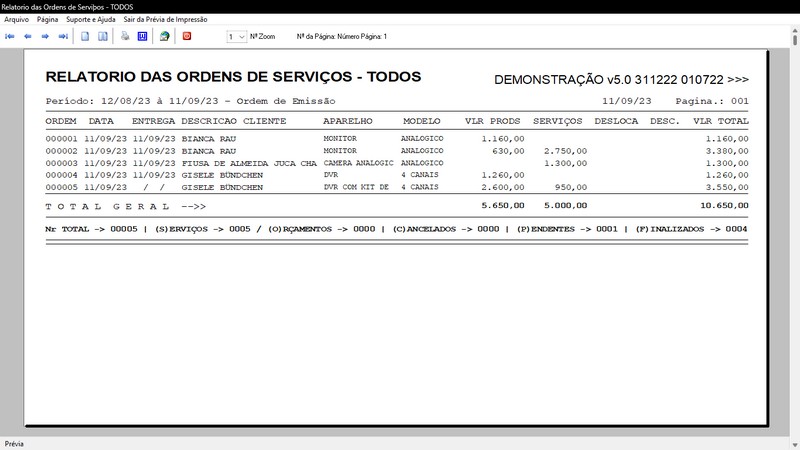Image resolution: width=800 pixels, height=450 pixels.
Task: Open the Suporte e Ajuda menu
Action: pos(91,19)
